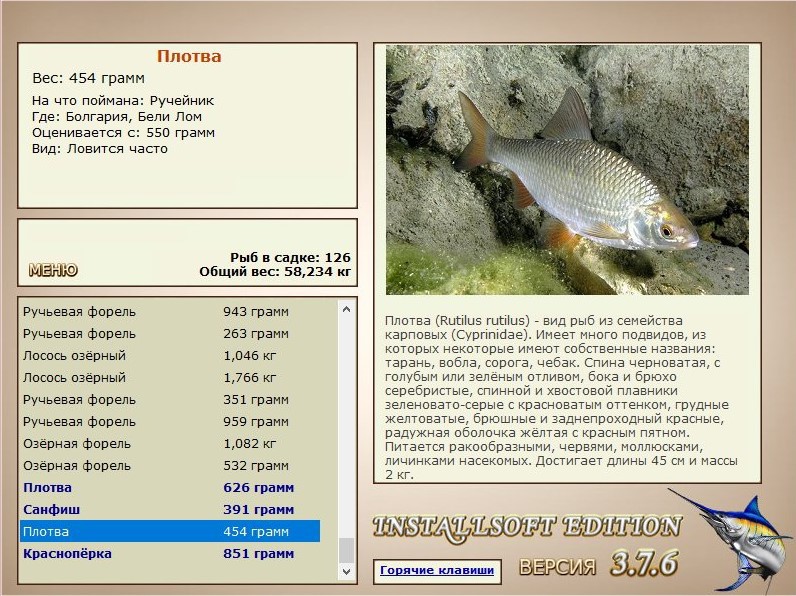Open the МЕНЮ button

[53, 270]
